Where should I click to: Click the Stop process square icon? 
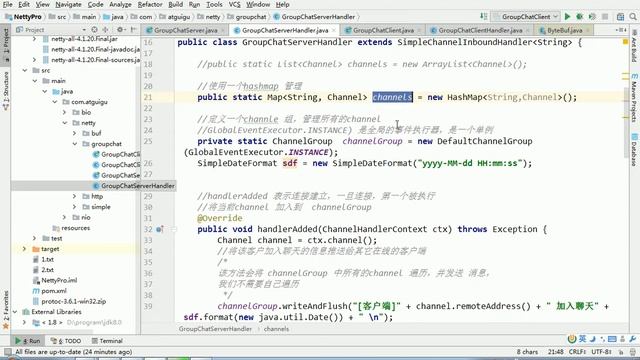tap(605, 17)
